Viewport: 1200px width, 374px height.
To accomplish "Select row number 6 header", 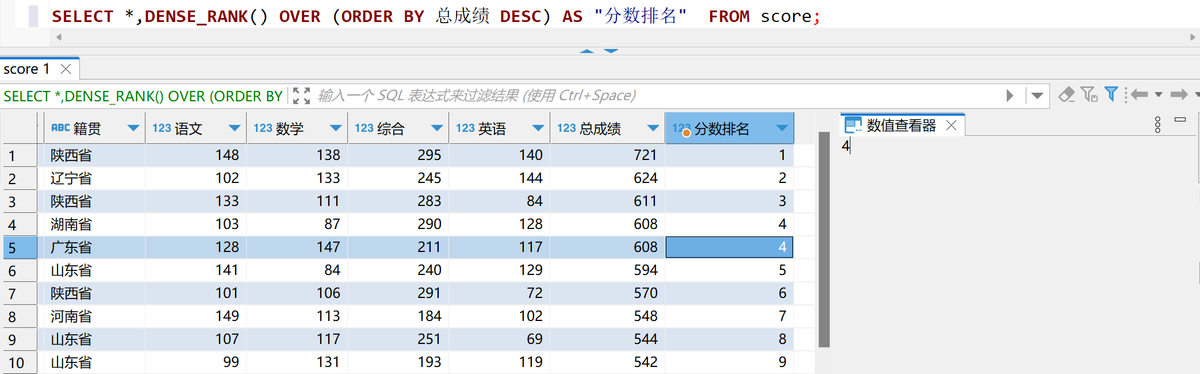I will [x=20, y=270].
